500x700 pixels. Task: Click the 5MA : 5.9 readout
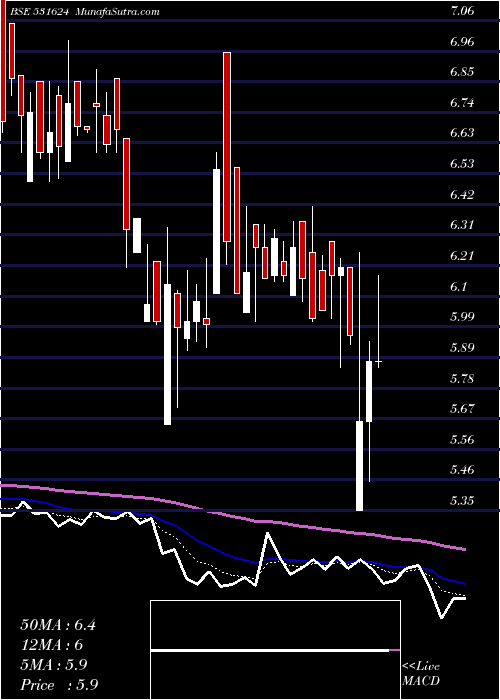click(54, 665)
